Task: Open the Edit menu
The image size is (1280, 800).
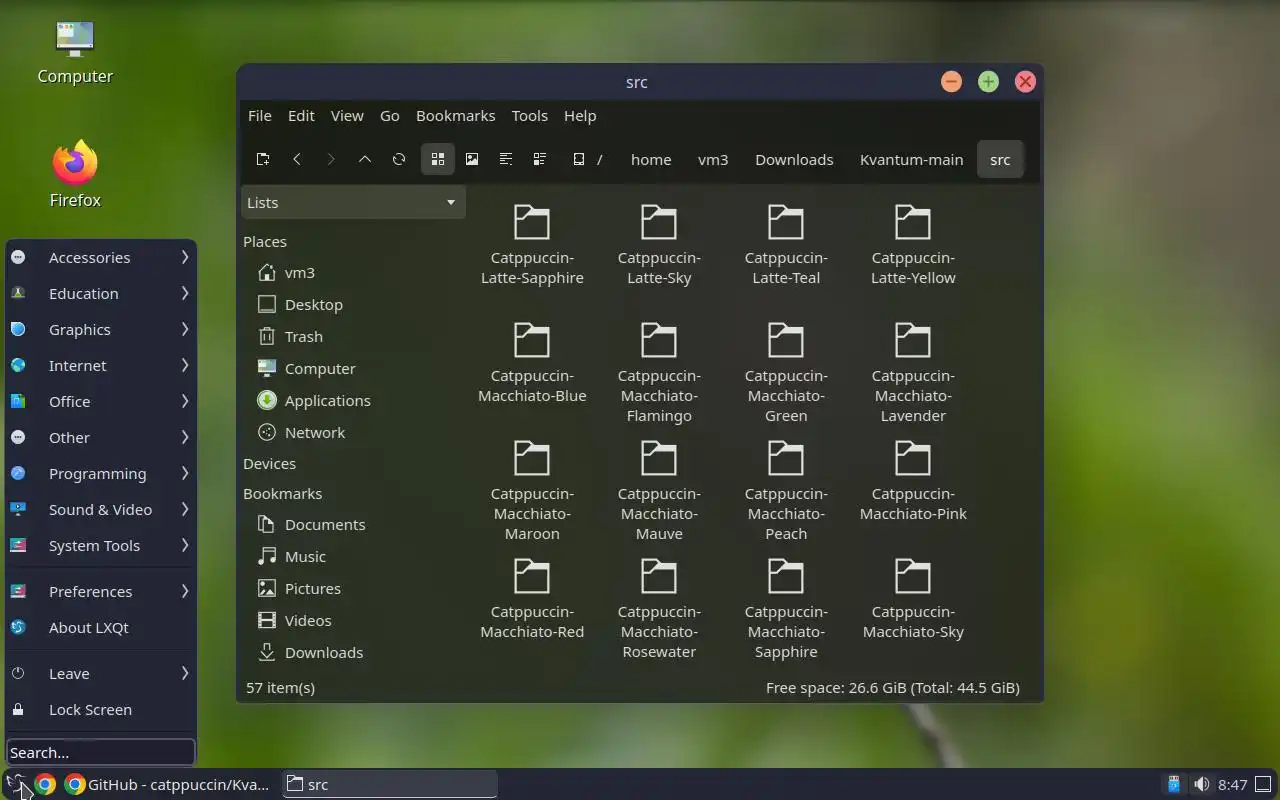Action: coord(301,116)
